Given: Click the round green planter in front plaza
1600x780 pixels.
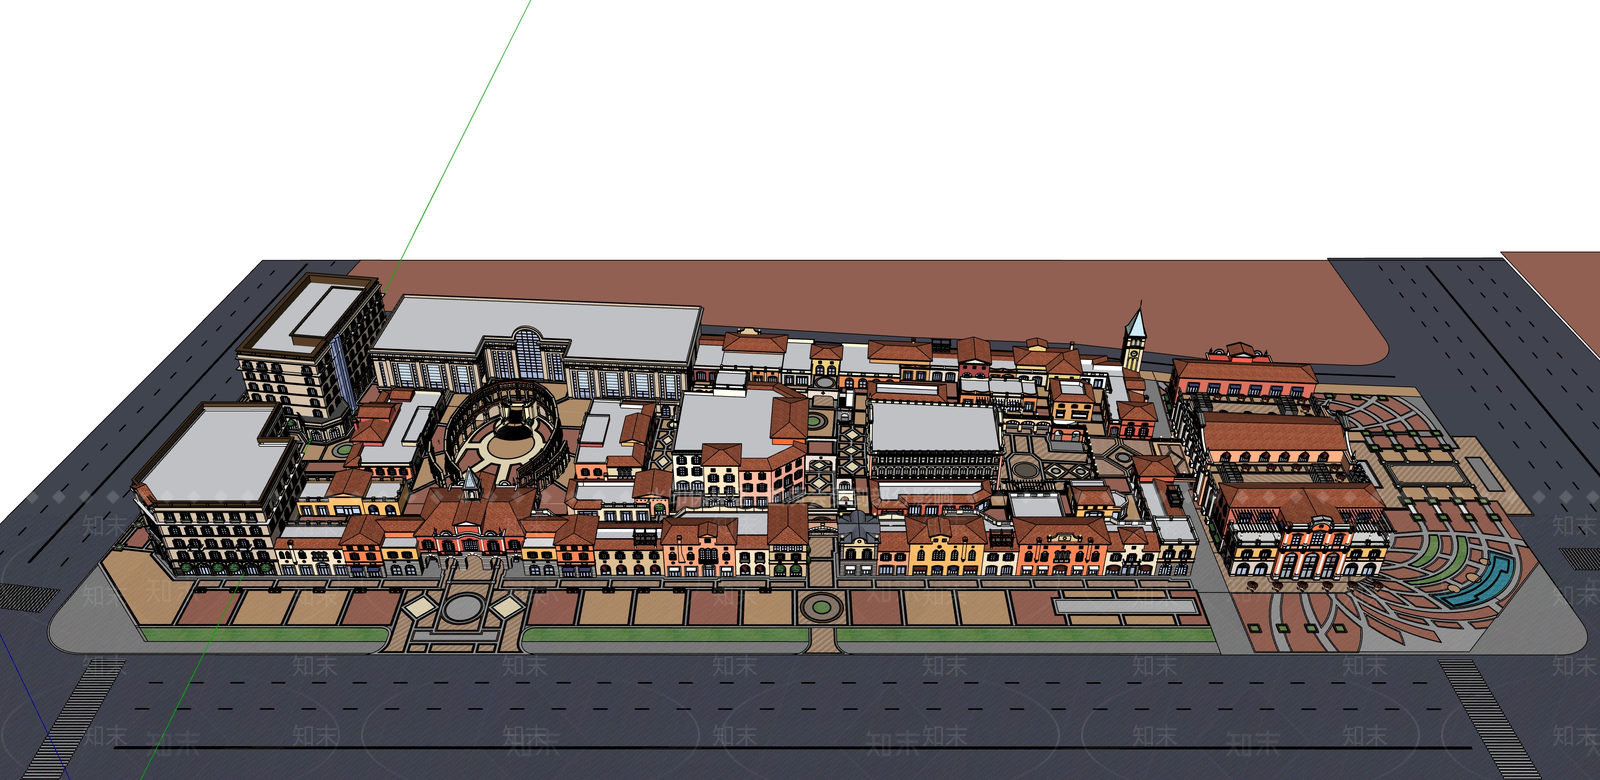Looking at the screenshot, I should (x=821, y=606).
